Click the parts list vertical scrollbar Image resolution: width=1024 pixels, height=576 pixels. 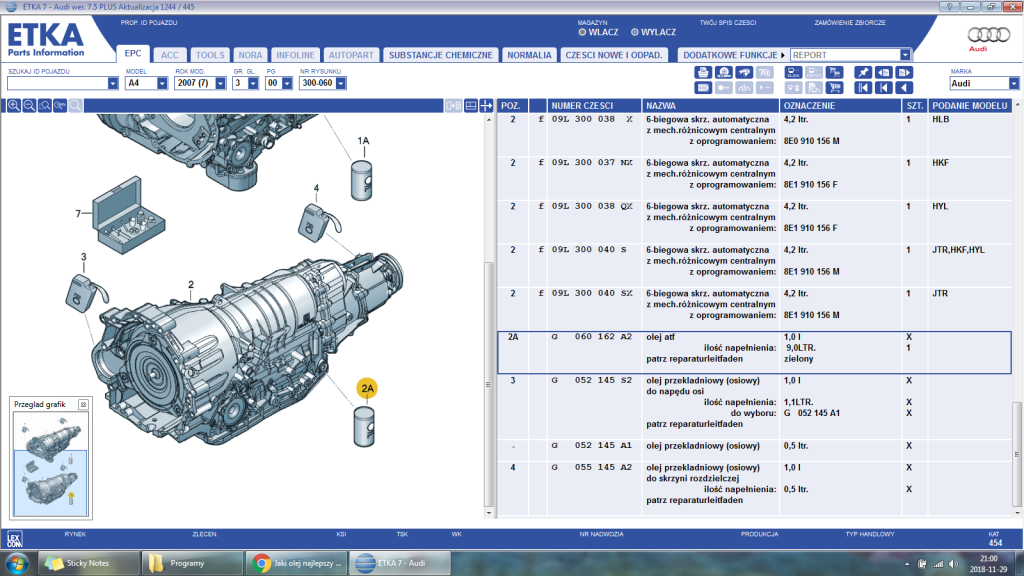[x=1017, y=454]
